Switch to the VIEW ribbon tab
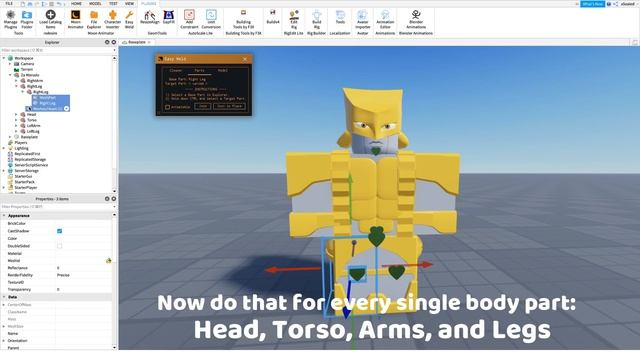The width and height of the screenshot is (640, 360). click(129, 3)
